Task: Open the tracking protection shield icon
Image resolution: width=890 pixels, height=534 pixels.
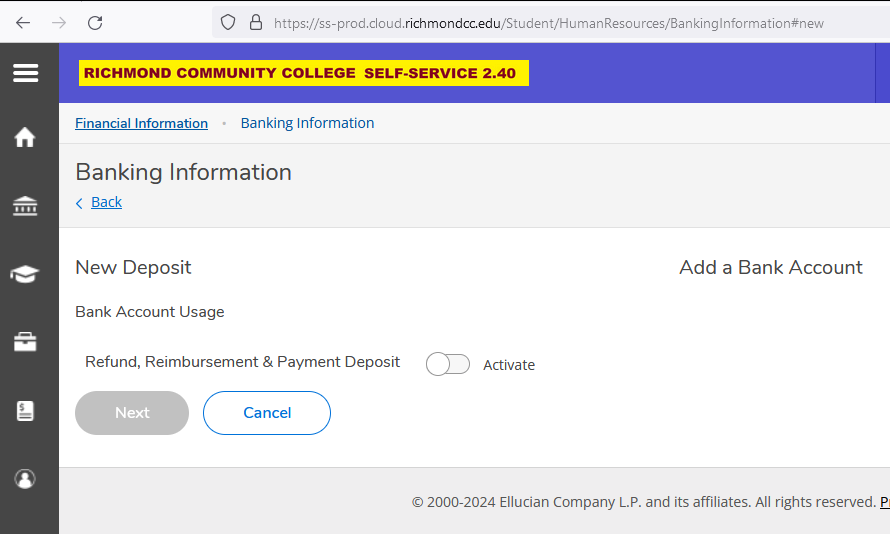Action: coord(228,22)
